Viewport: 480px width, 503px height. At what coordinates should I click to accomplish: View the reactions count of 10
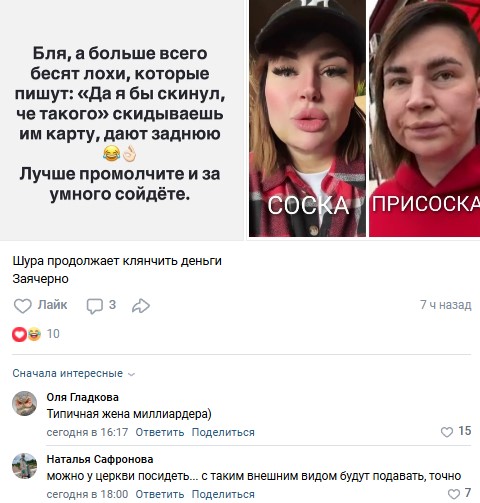(x=53, y=334)
